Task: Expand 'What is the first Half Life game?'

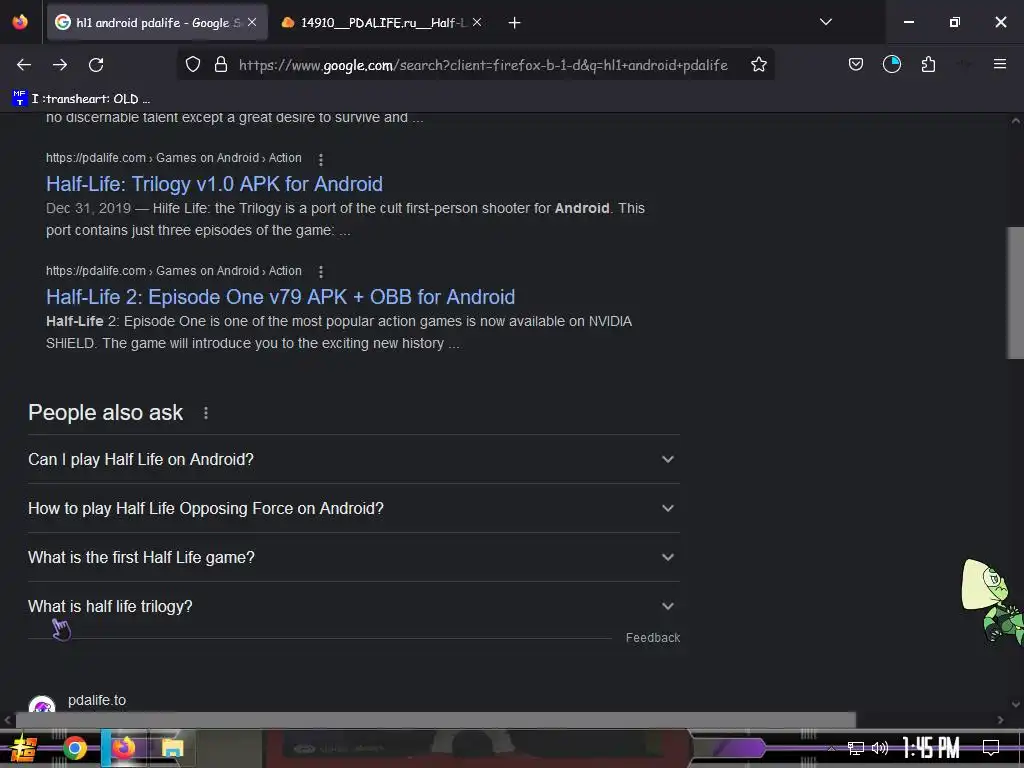Action: (x=354, y=557)
